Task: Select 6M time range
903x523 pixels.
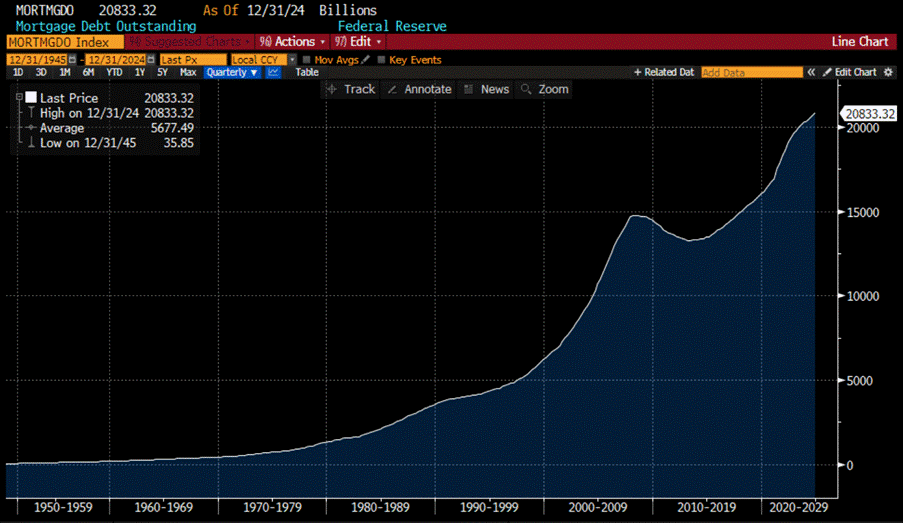Action: (x=88, y=72)
